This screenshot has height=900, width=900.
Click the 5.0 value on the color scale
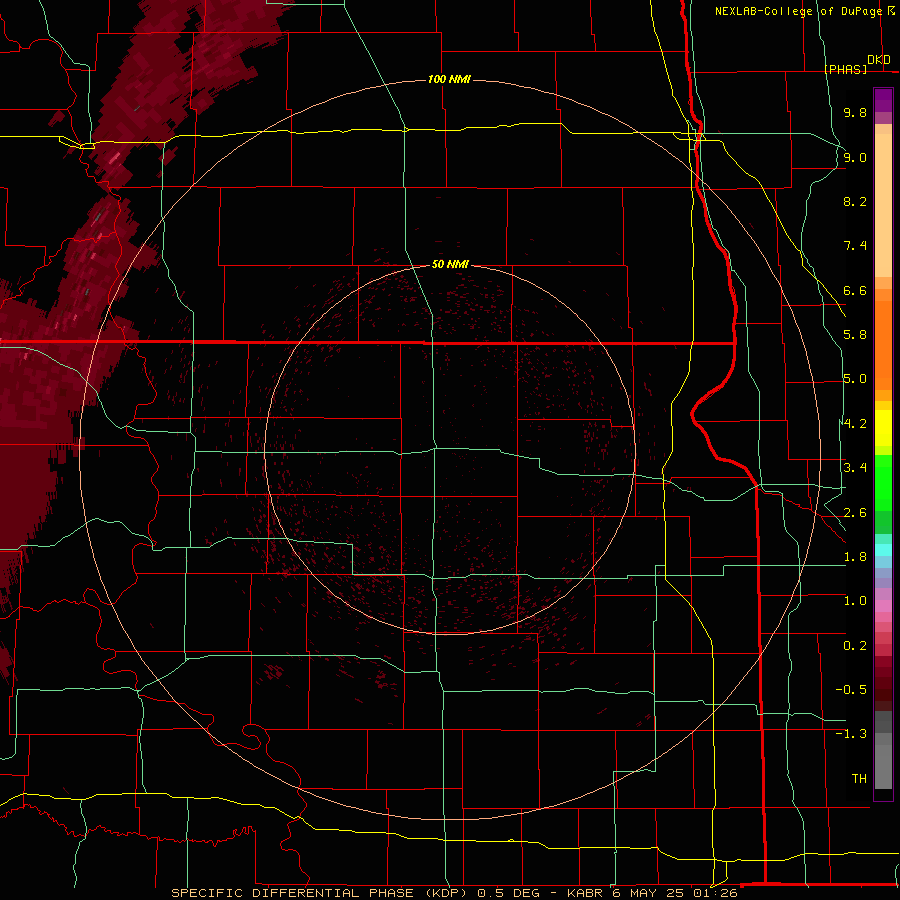click(x=855, y=379)
